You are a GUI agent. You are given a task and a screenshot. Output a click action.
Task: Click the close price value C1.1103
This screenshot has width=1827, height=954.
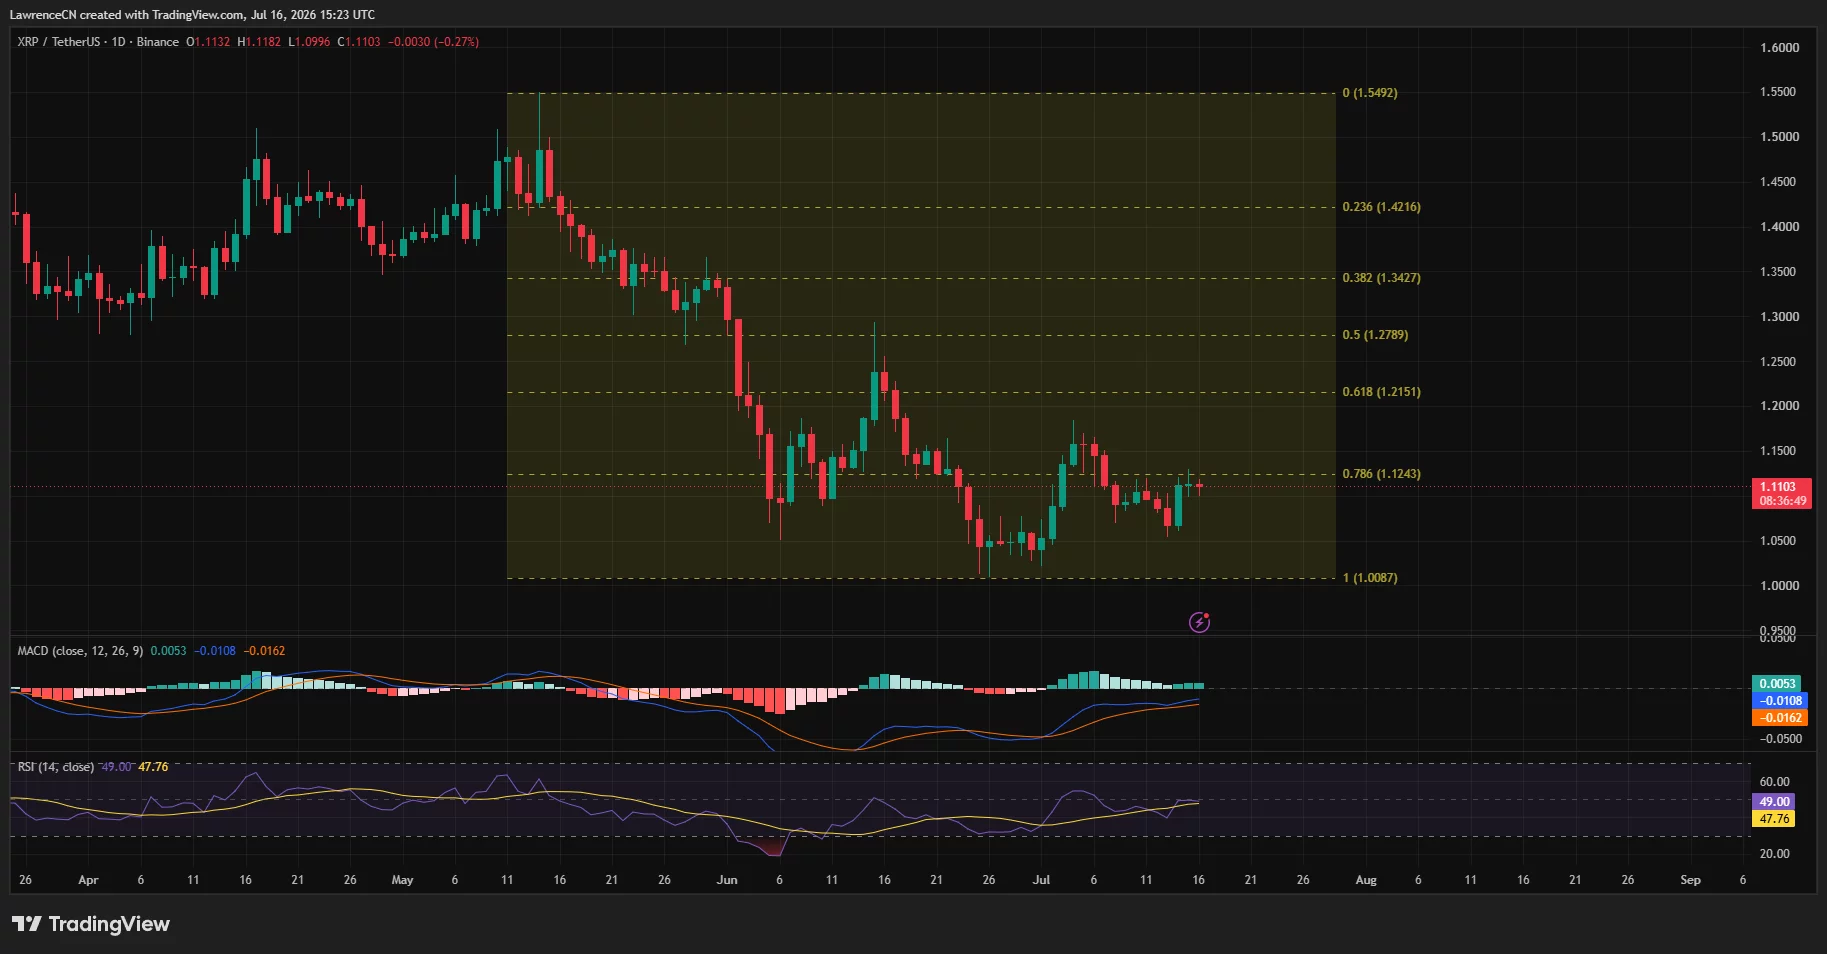coord(359,42)
